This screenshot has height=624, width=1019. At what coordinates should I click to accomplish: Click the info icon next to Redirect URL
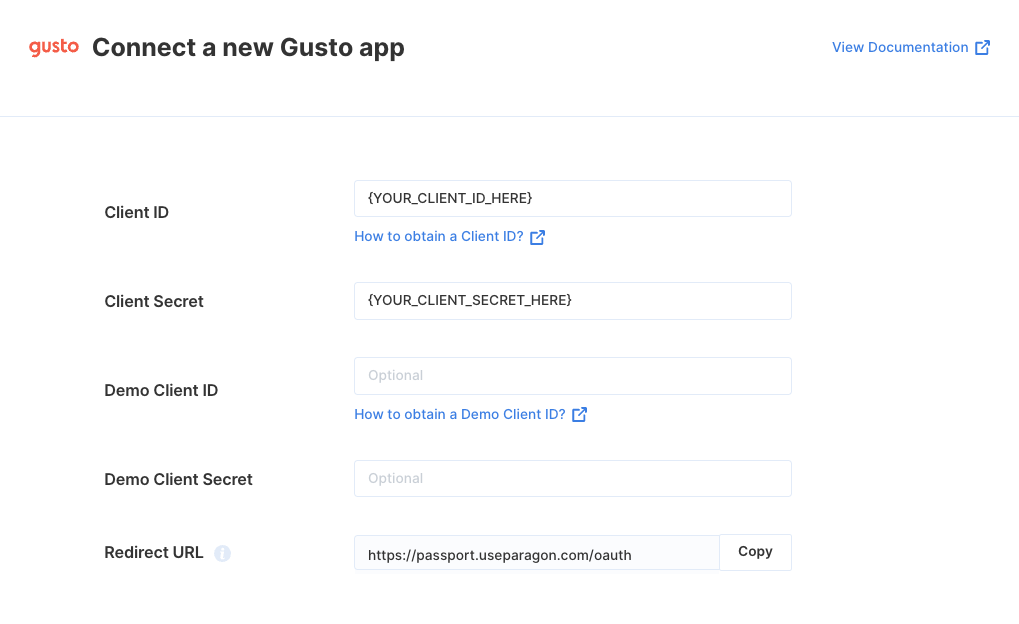click(x=222, y=553)
